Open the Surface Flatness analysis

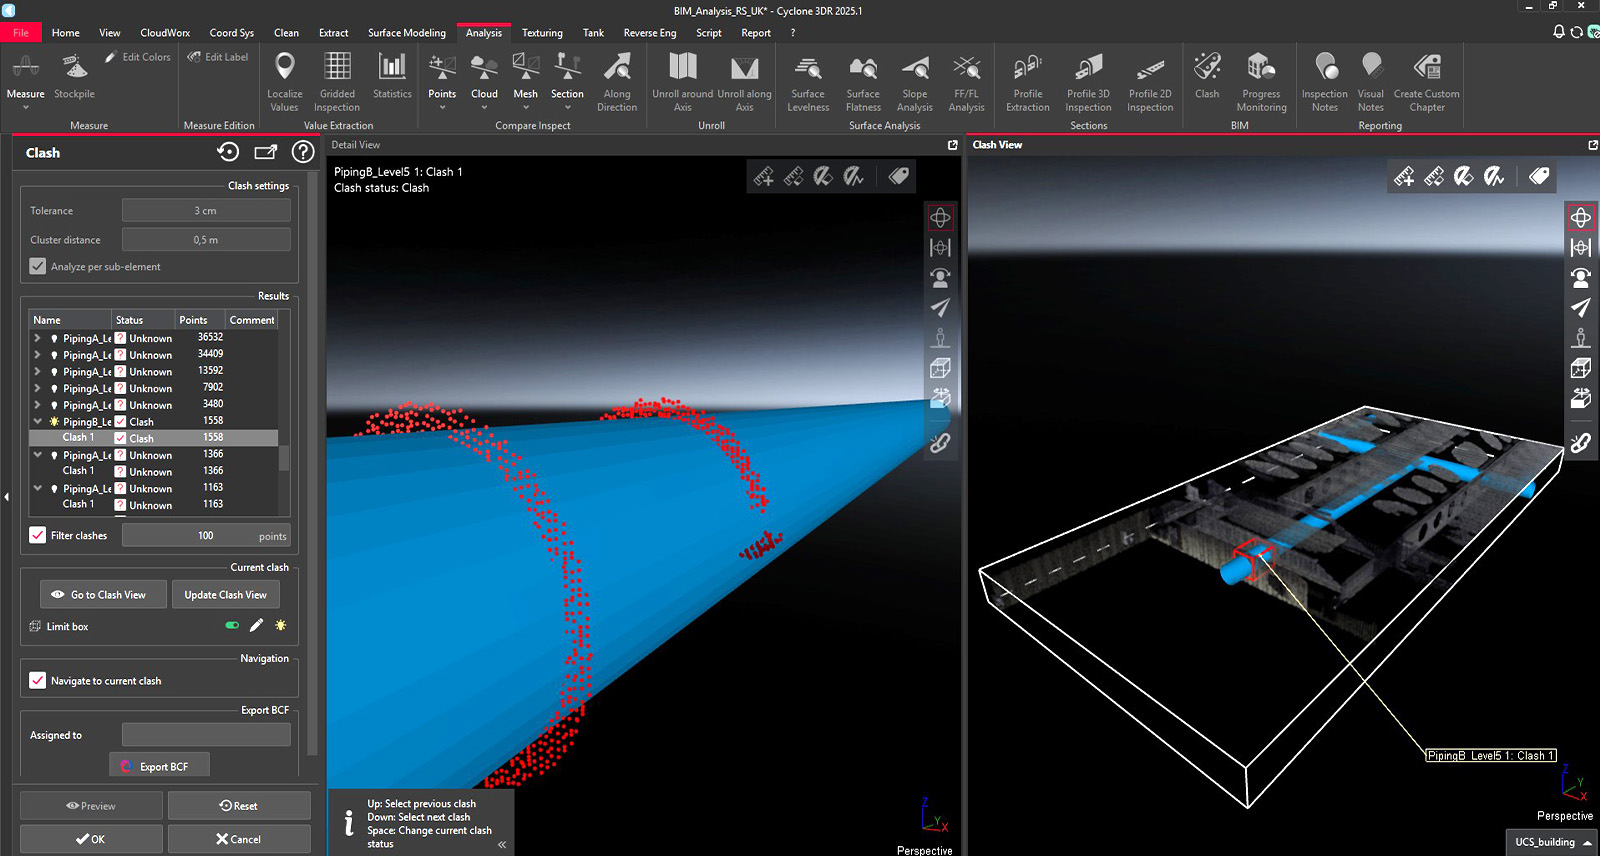pos(863,82)
